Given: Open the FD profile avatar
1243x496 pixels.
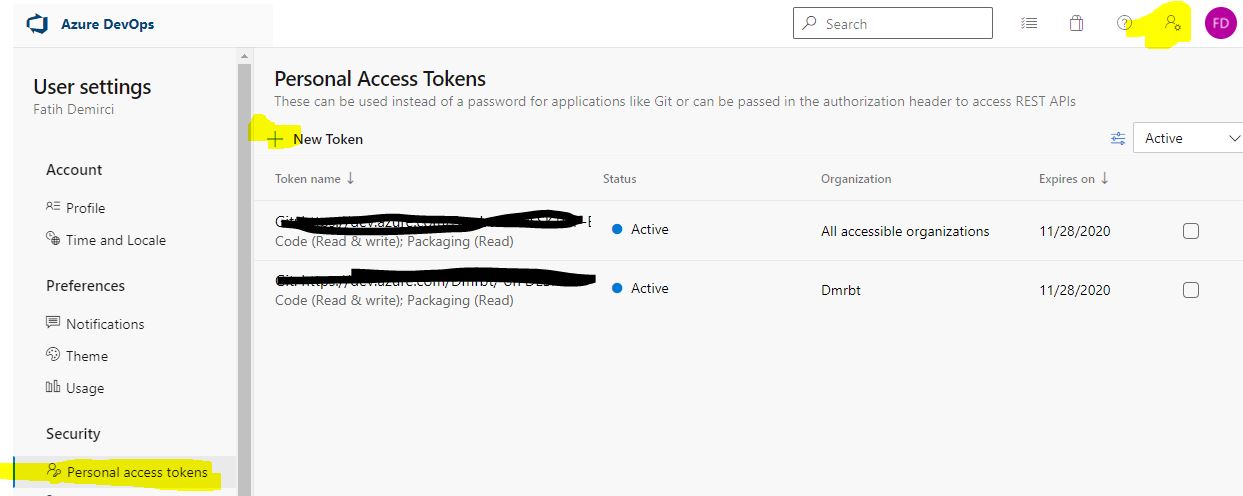Looking at the screenshot, I should (x=1220, y=23).
